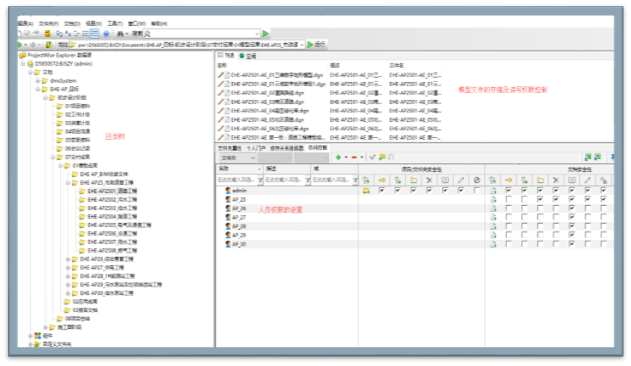Click the folder-security red X delete column icon
631x366 pixels.
429,180
